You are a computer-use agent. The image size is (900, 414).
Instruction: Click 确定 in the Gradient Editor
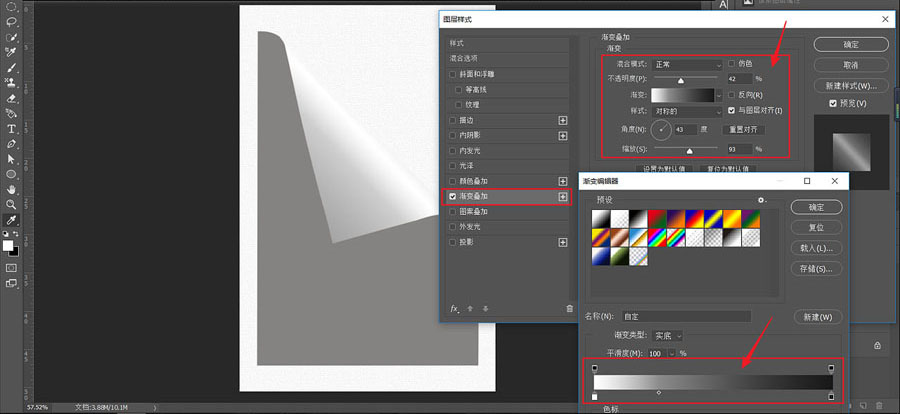(816, 207)
